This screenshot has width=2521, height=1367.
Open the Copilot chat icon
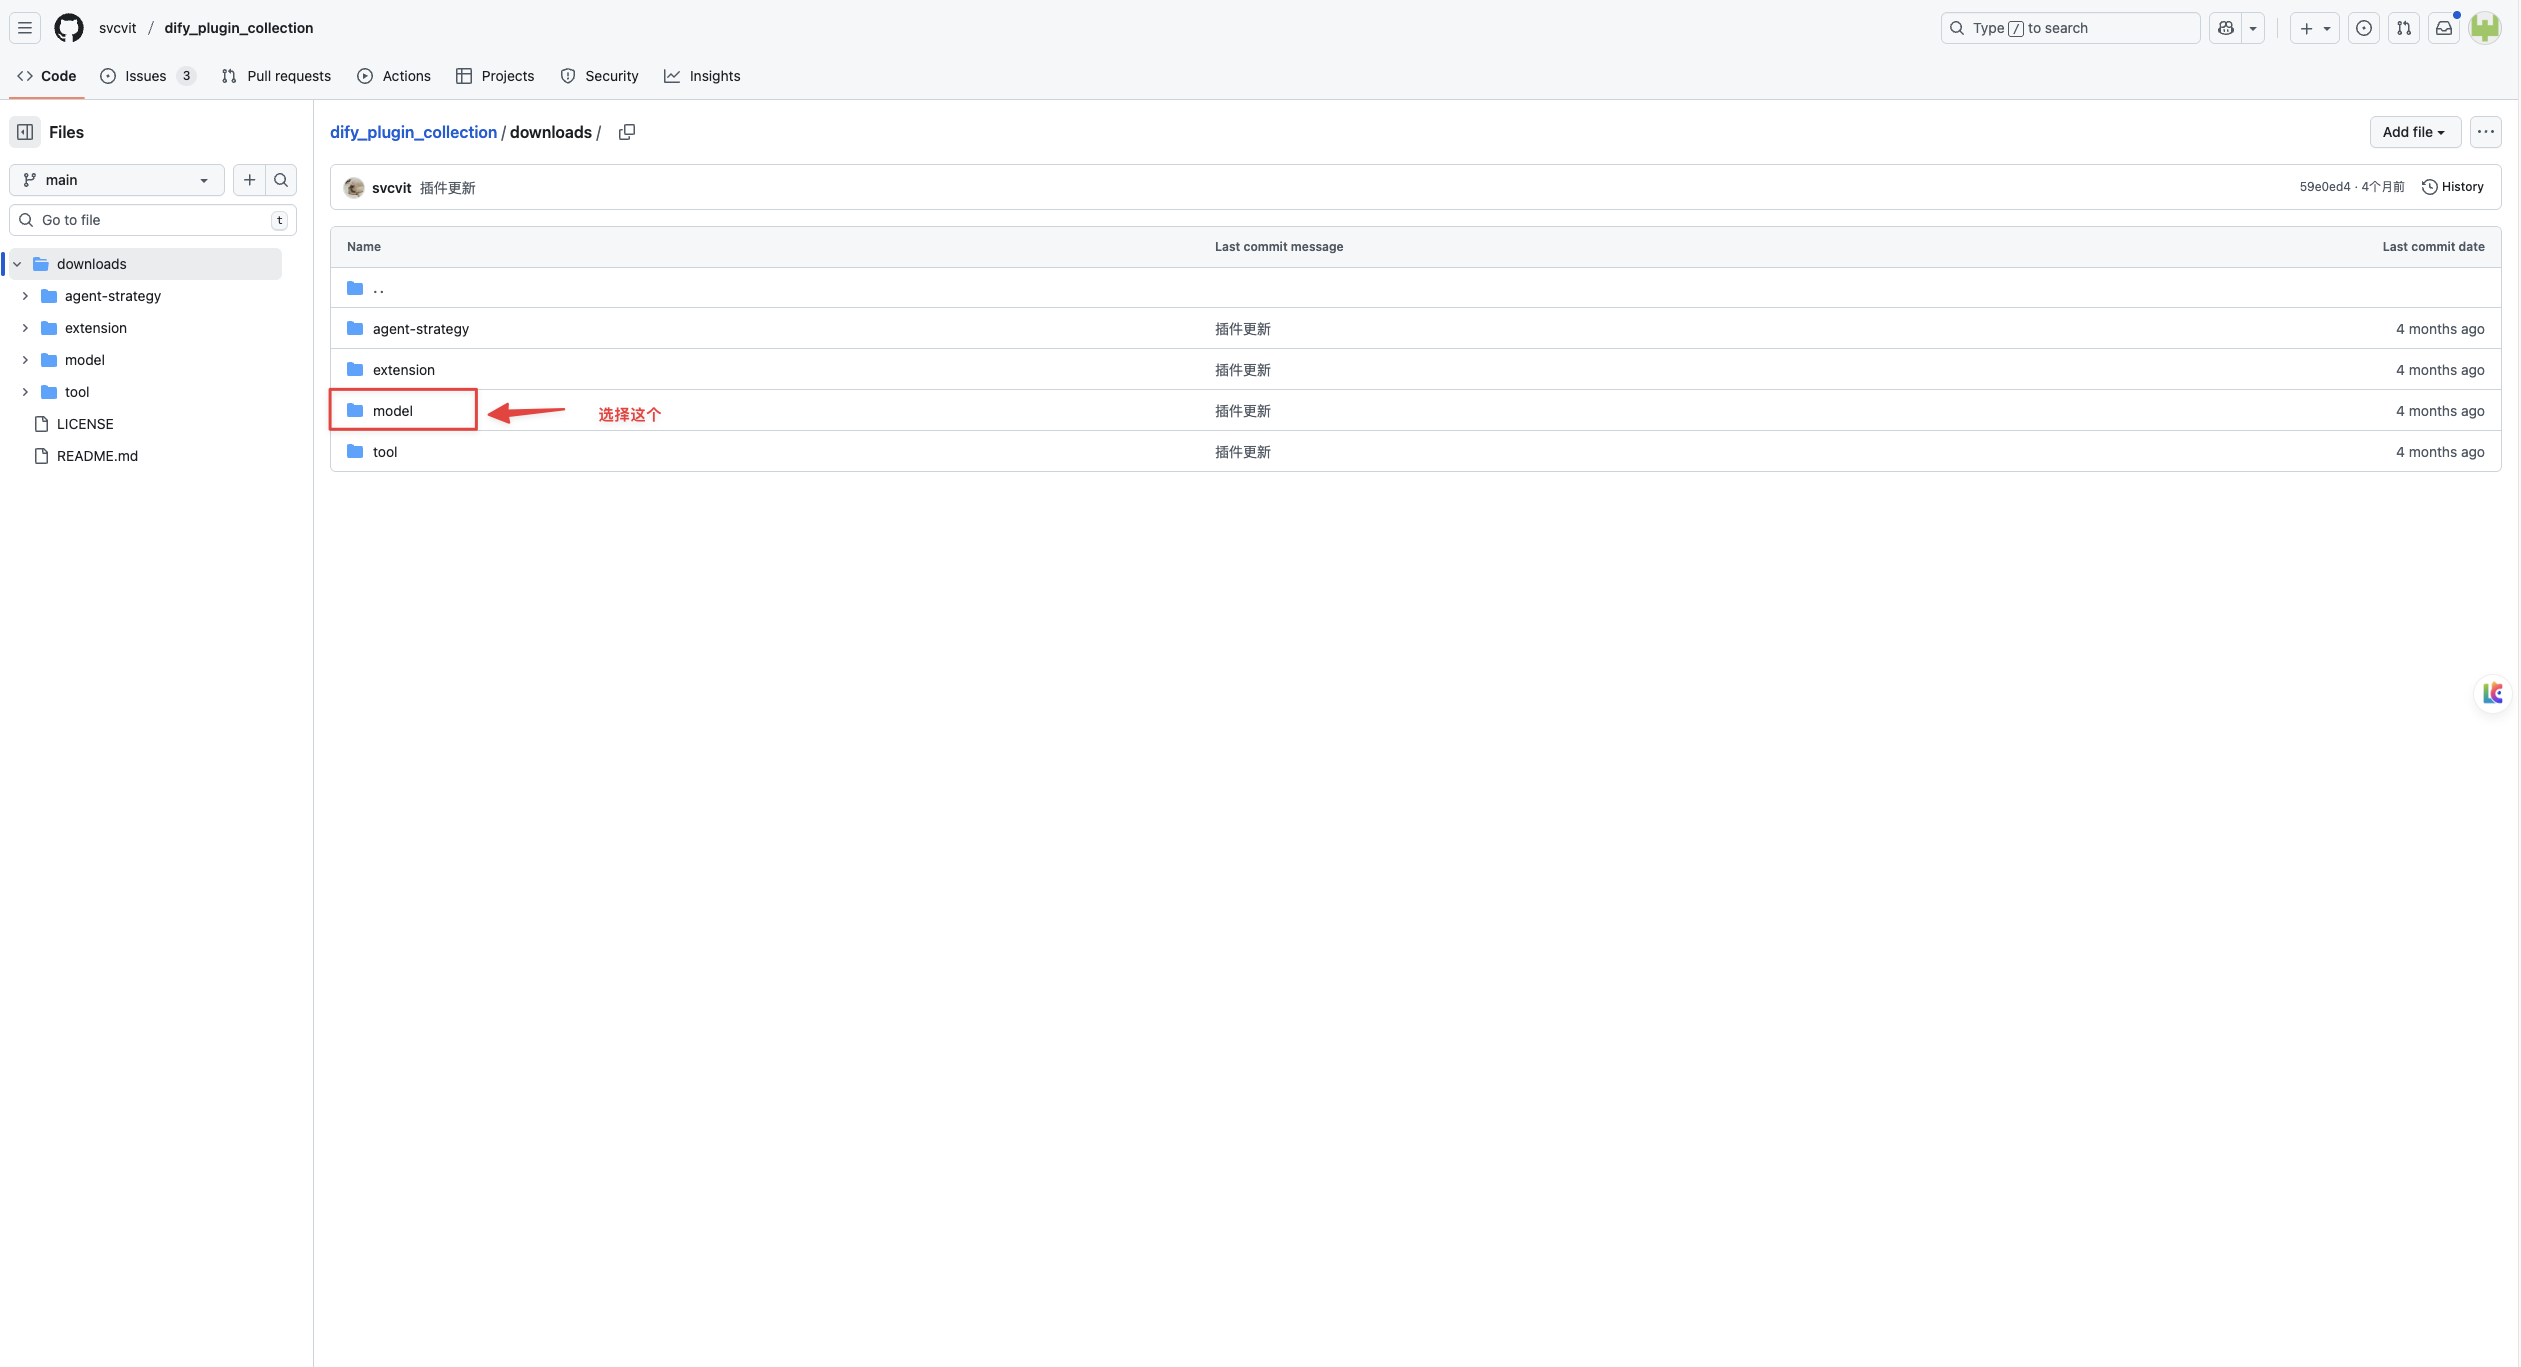click(x=2226, y=28)
